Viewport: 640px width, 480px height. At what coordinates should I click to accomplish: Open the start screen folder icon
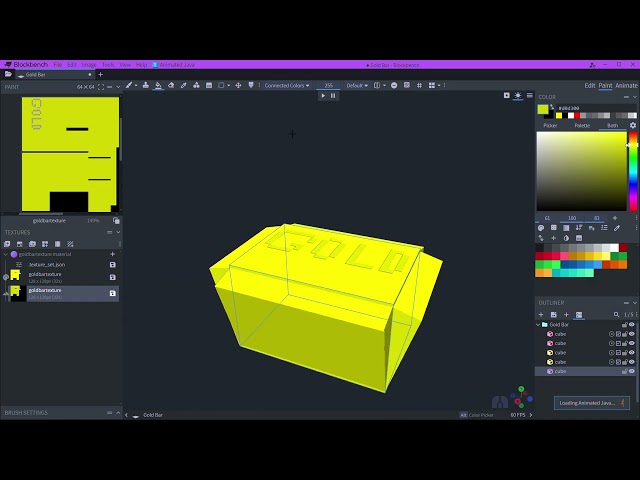pyautogui.click(x=8, y=74)
